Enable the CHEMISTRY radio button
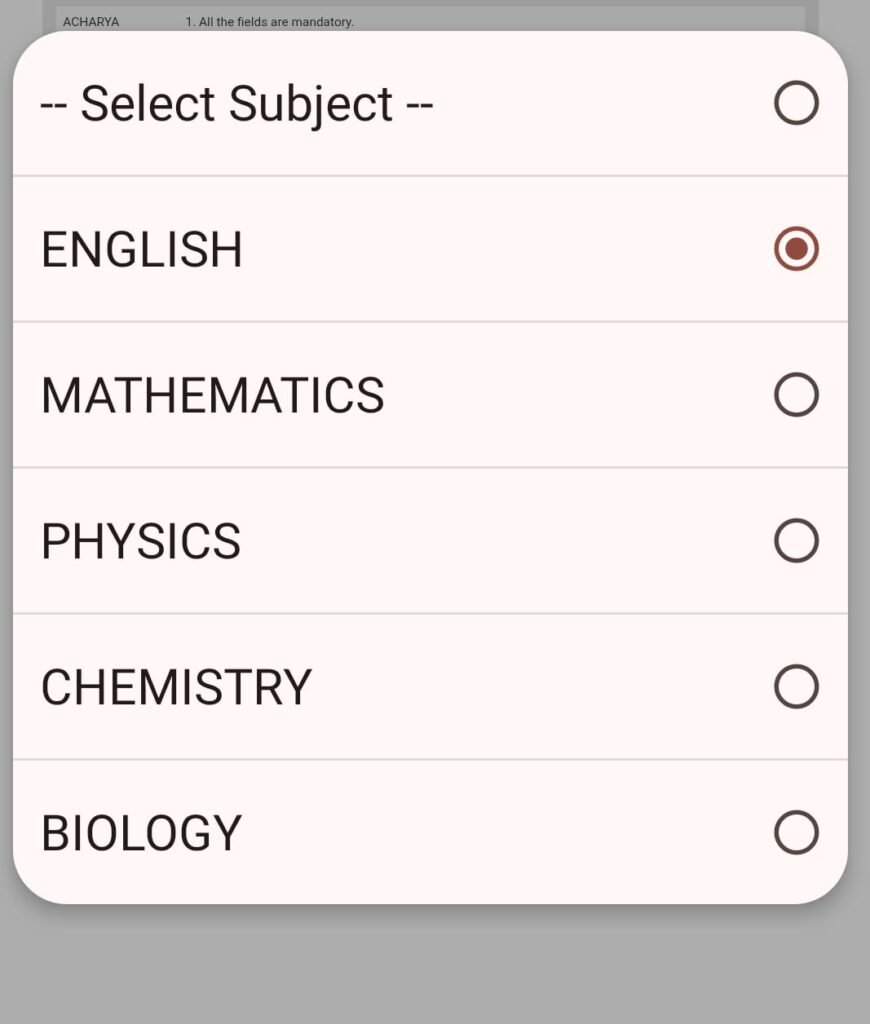Image resolution: width=870 pixels, height=1024 pixels. coord(796,687)
